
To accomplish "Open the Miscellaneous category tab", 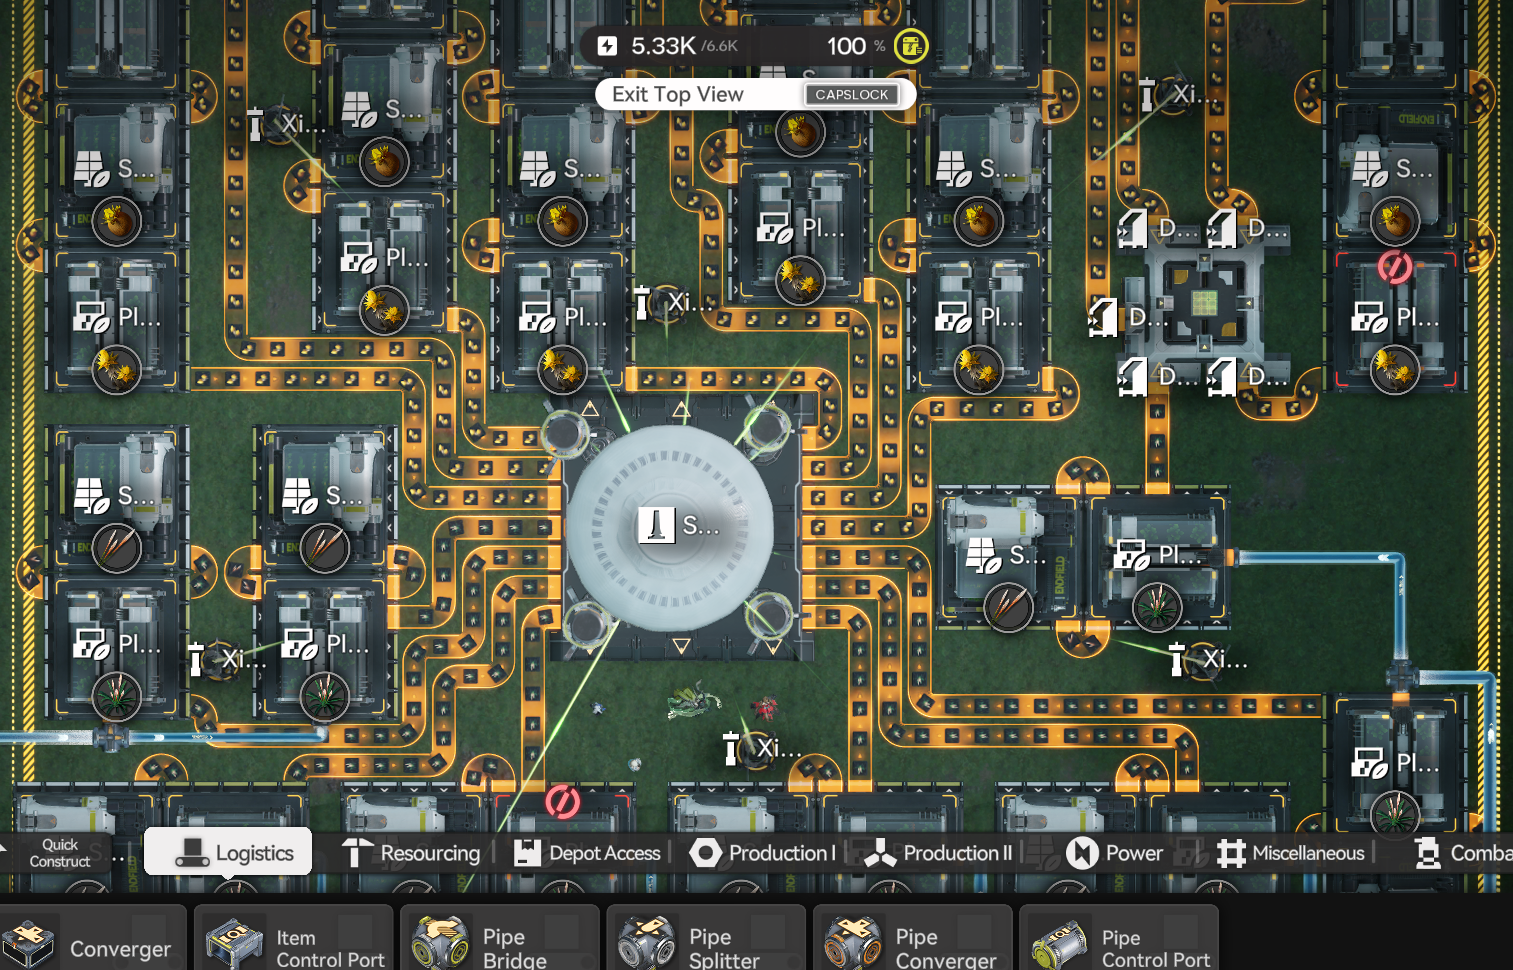I will (1290, 853).
